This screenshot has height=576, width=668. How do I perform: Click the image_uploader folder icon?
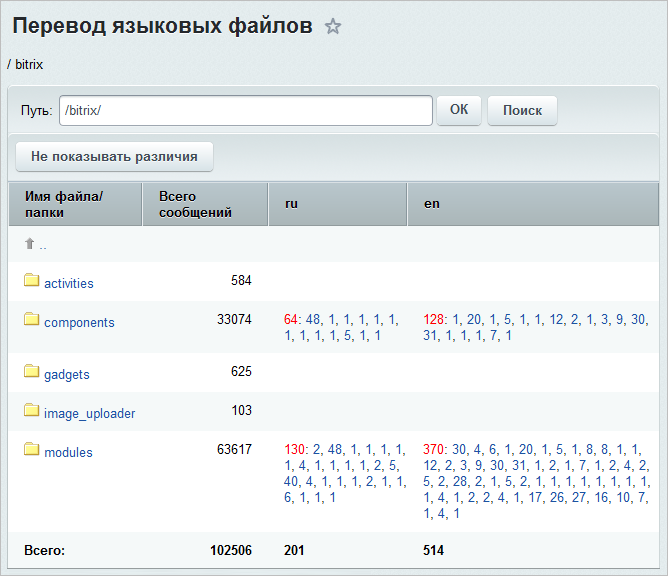[x=32, y=410]
